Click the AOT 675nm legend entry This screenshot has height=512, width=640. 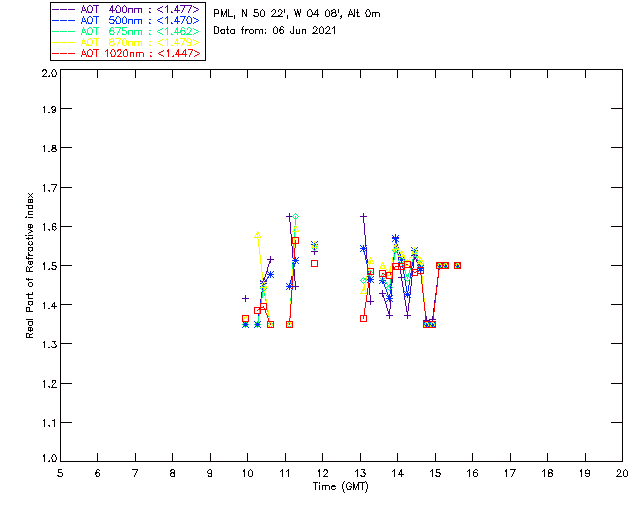127,31
